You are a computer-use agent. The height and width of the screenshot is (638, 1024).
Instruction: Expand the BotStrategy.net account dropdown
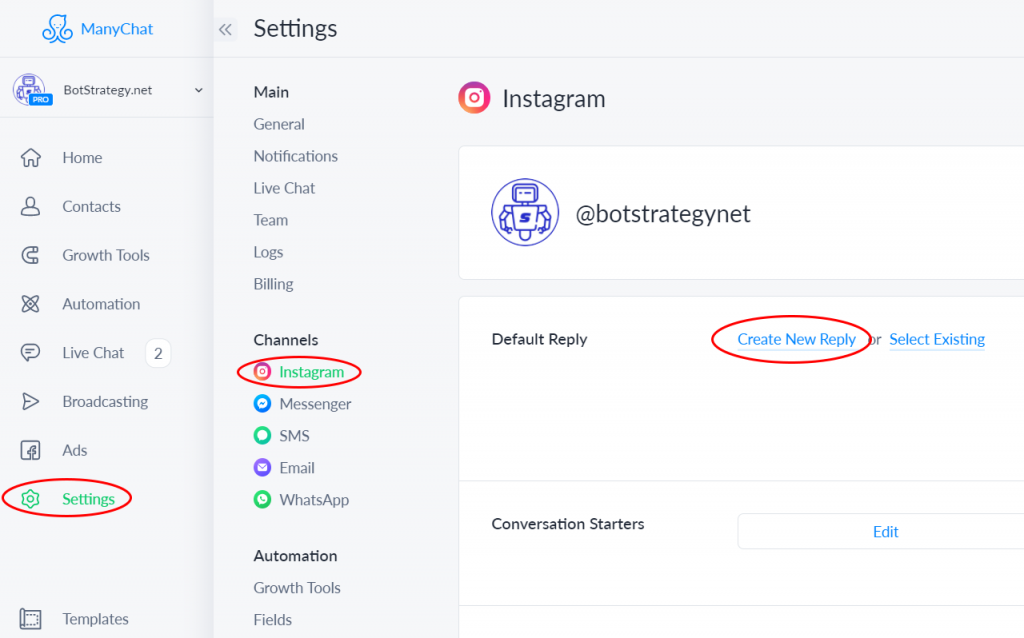click(x=198, y=90)
